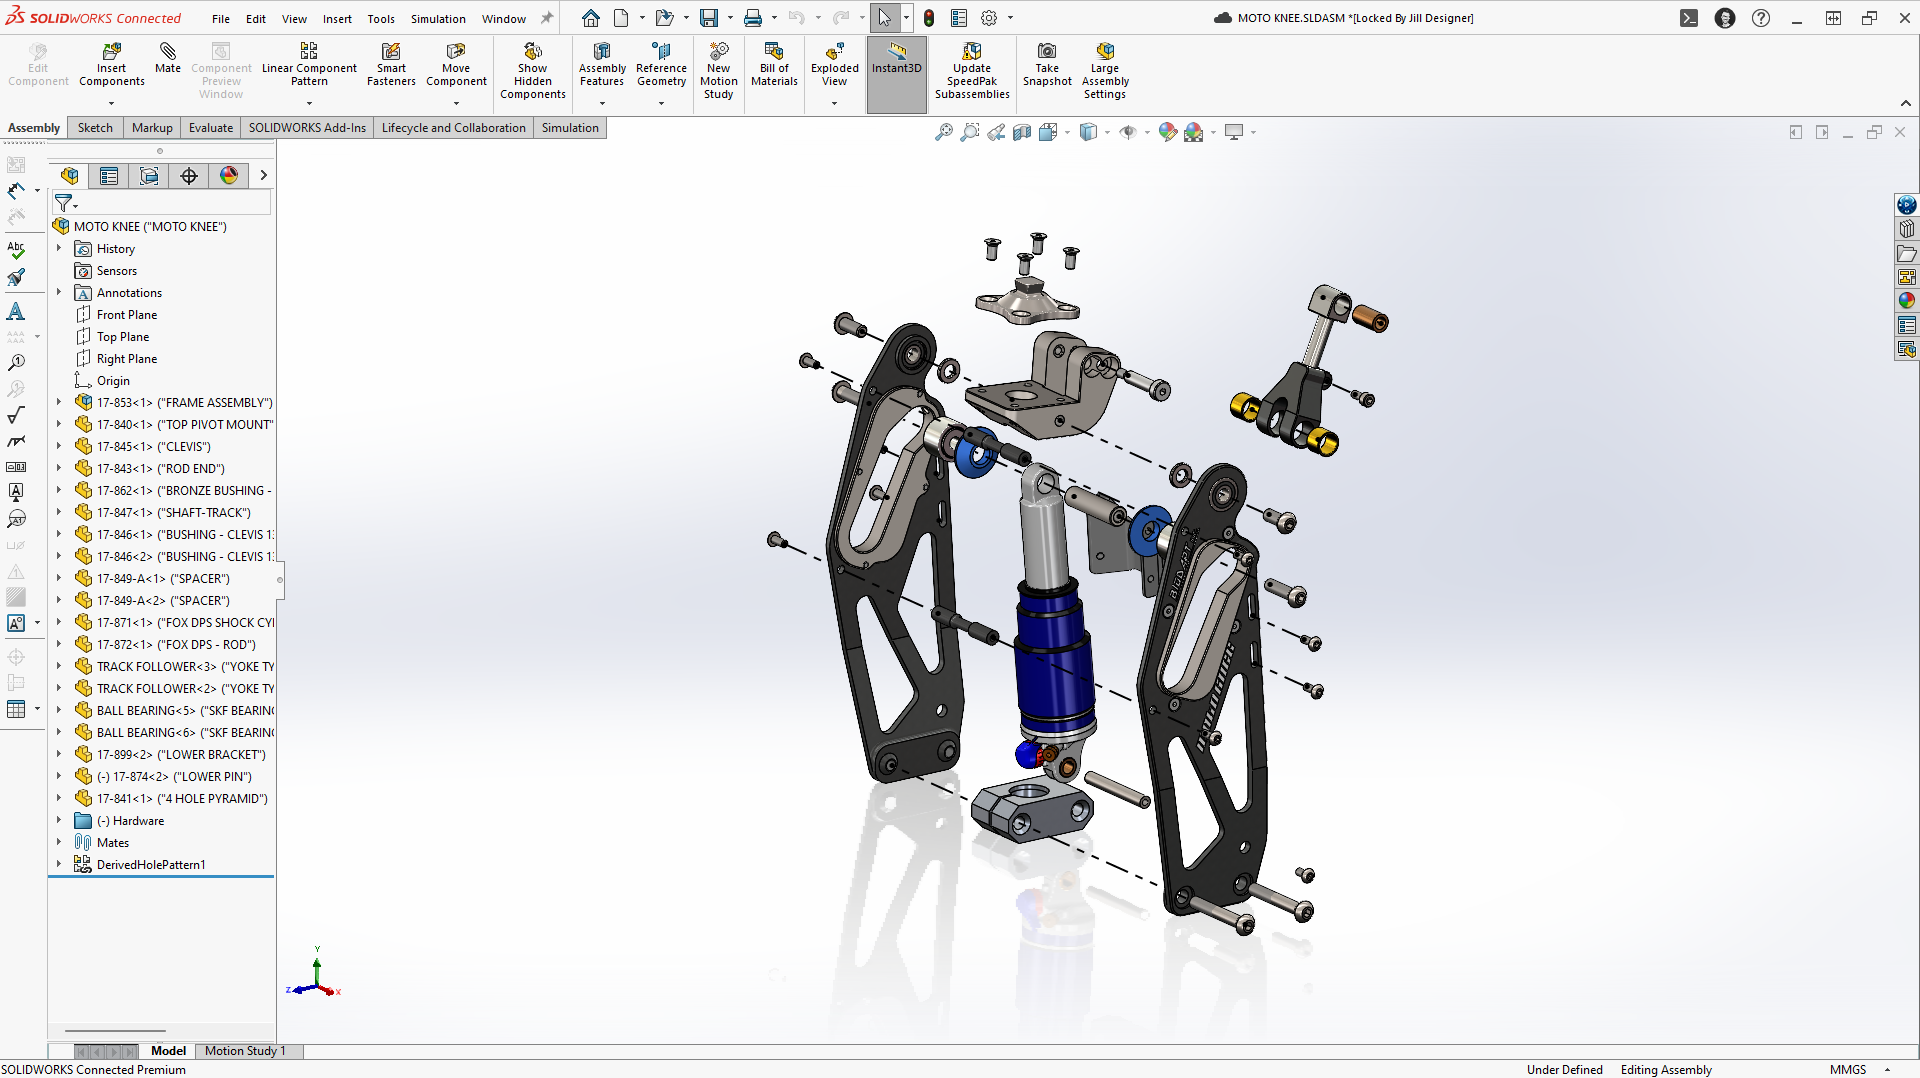Expand the FRAME ASSEMBLY component node
Screen dimensions: 1920x1078
point(58,402)
